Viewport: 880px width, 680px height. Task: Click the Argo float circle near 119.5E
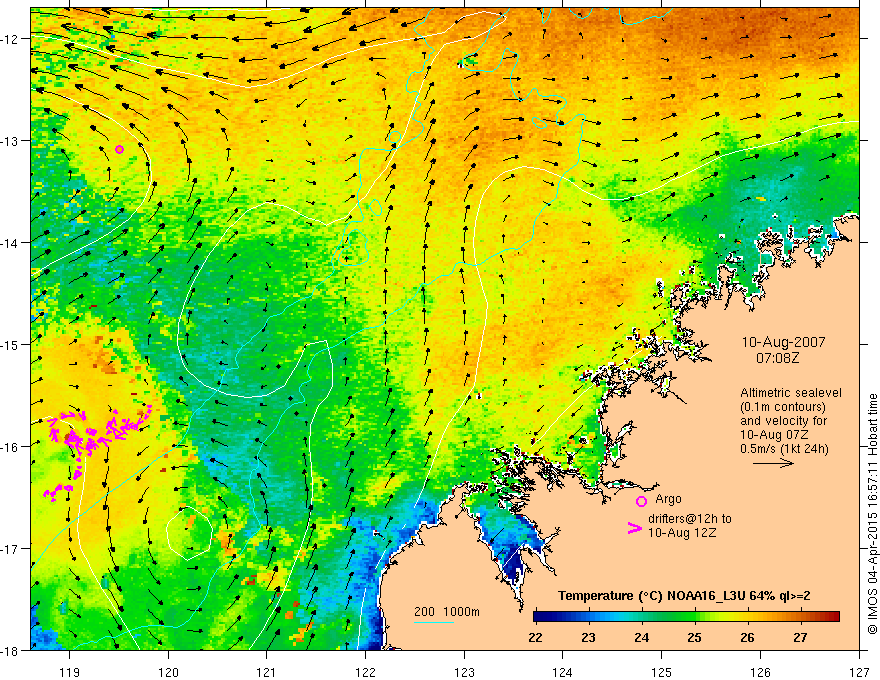pyautogui.click(x=120, y=149)
